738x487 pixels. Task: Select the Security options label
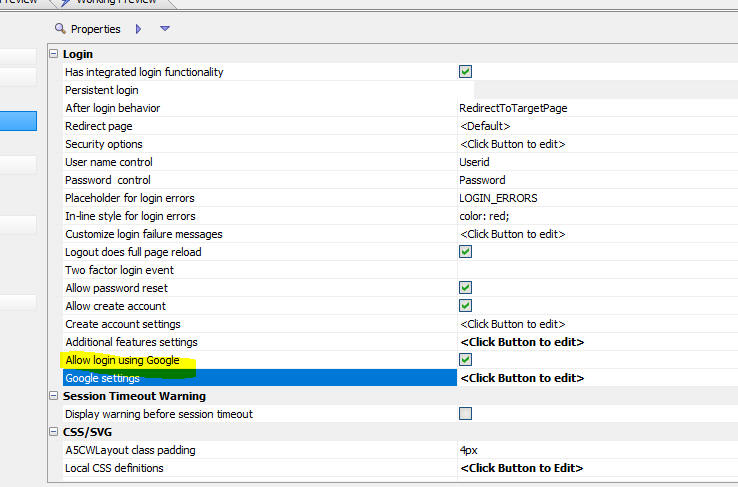pyautogui.click(x=104, y=144)
